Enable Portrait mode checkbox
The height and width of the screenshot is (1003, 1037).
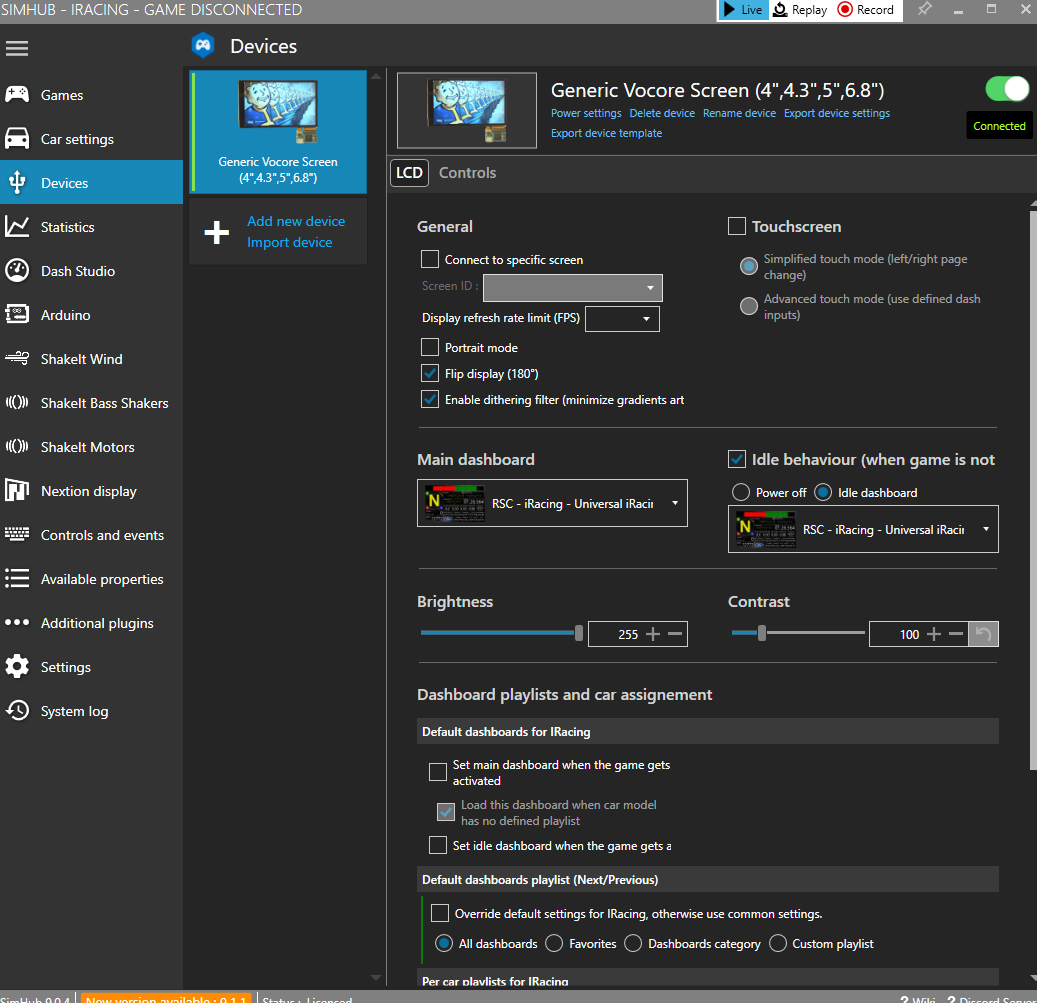(430, 347)
